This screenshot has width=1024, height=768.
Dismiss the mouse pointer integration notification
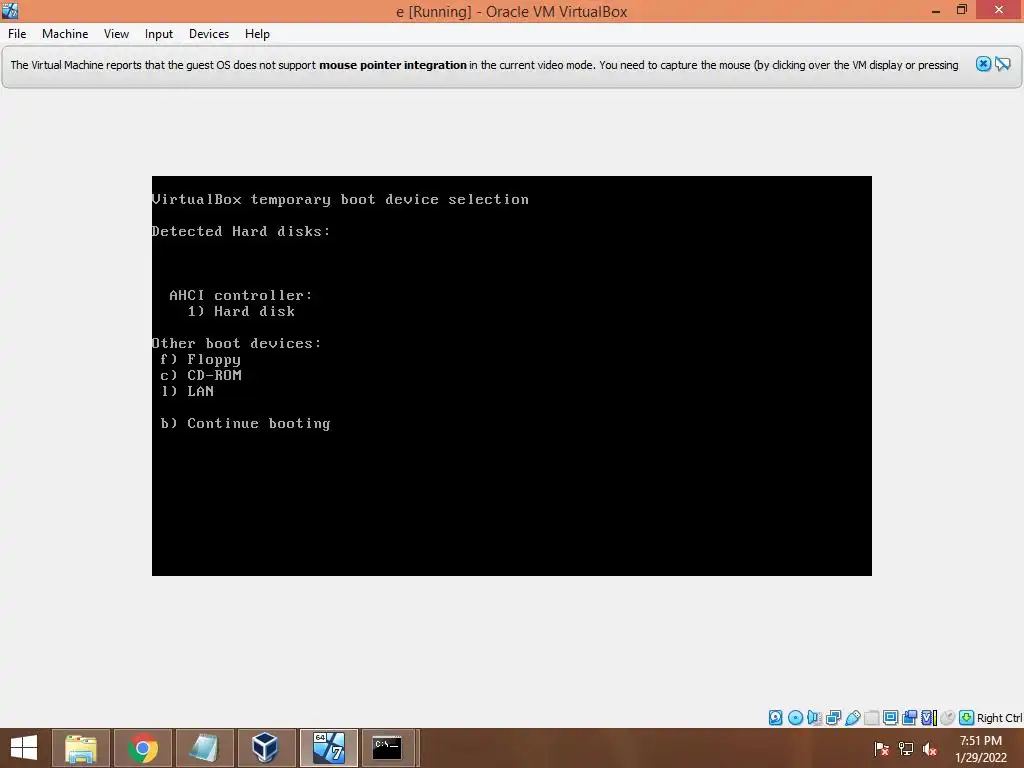[x=983, y=64]
